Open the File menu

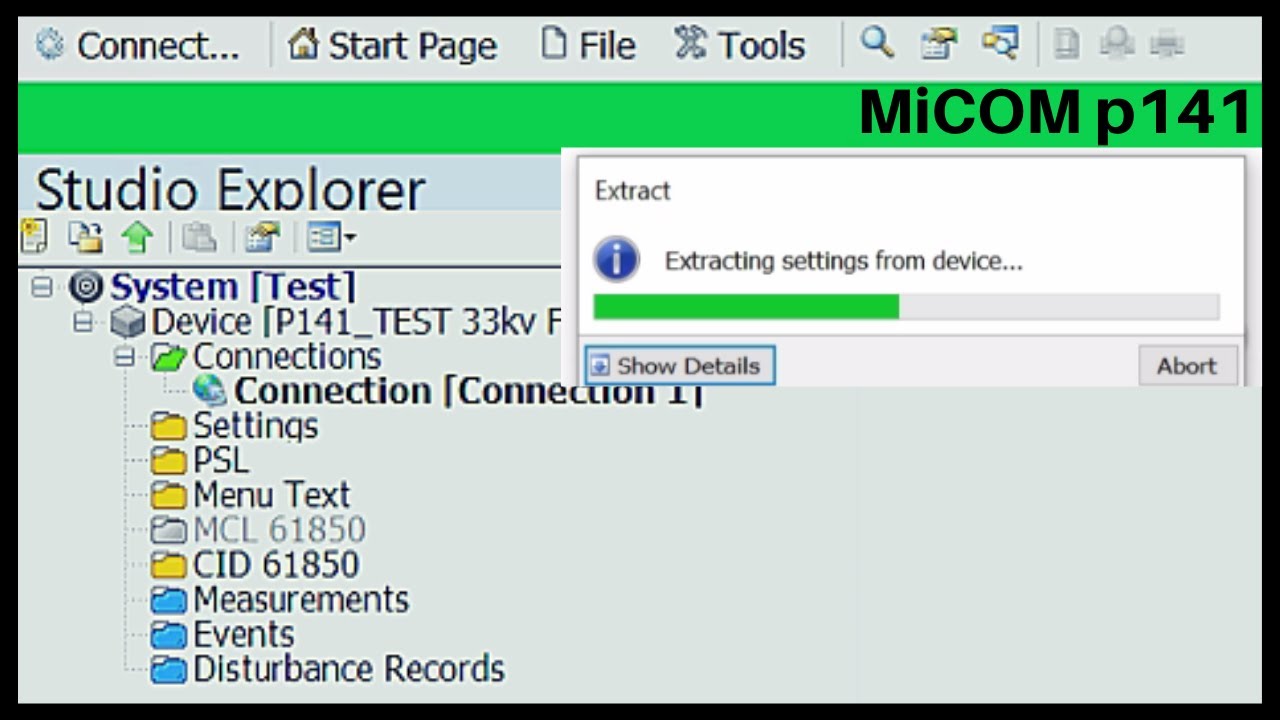(588, 46)
